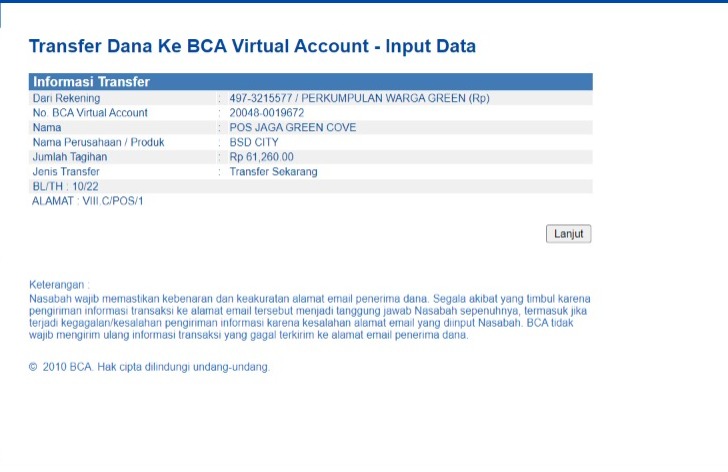Image resolution: width=728 pixels, height=472 pixels.
Task: Select source account 497-3215577 PERKUMPULAN WARGA GREEN
Action: 359,98
